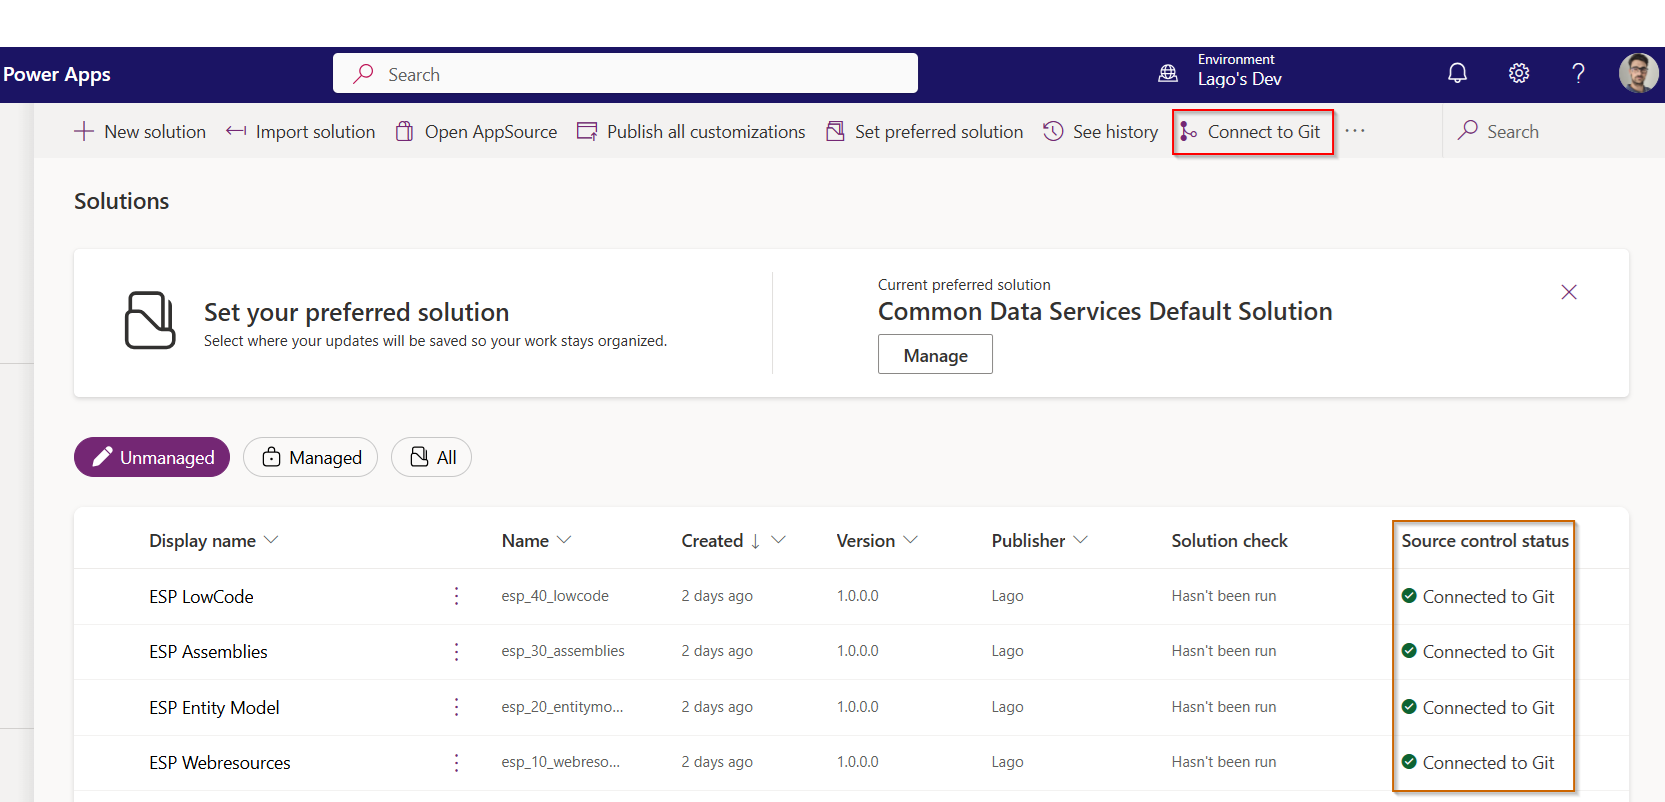Screen dimensions: 1665x802
Task: Open the user profile avatar
Action: point(1638,73)
